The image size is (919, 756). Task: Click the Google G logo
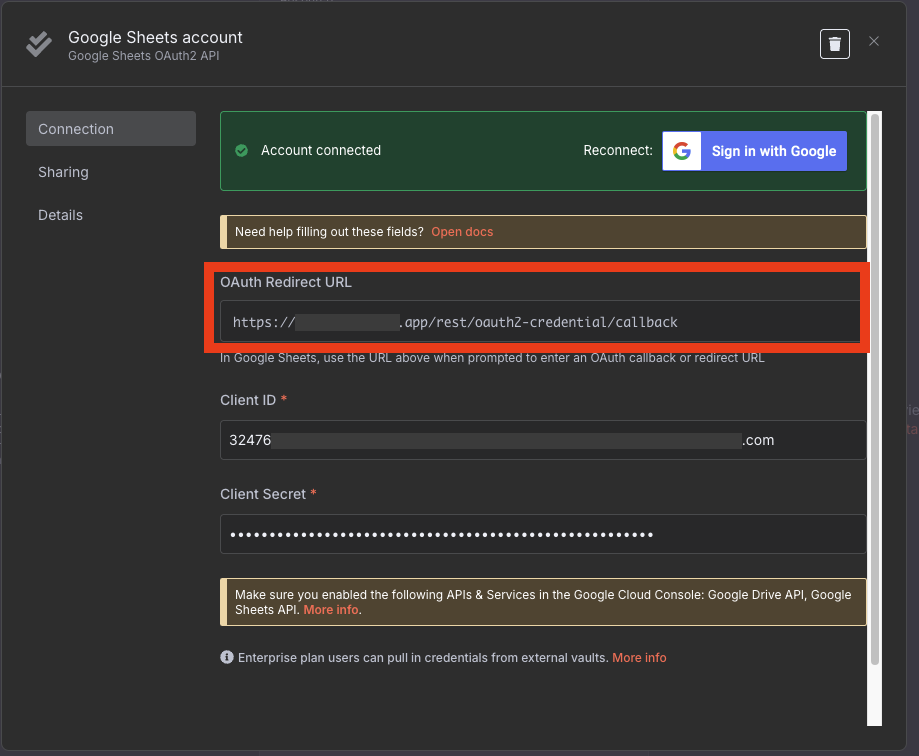coord(682,151)
